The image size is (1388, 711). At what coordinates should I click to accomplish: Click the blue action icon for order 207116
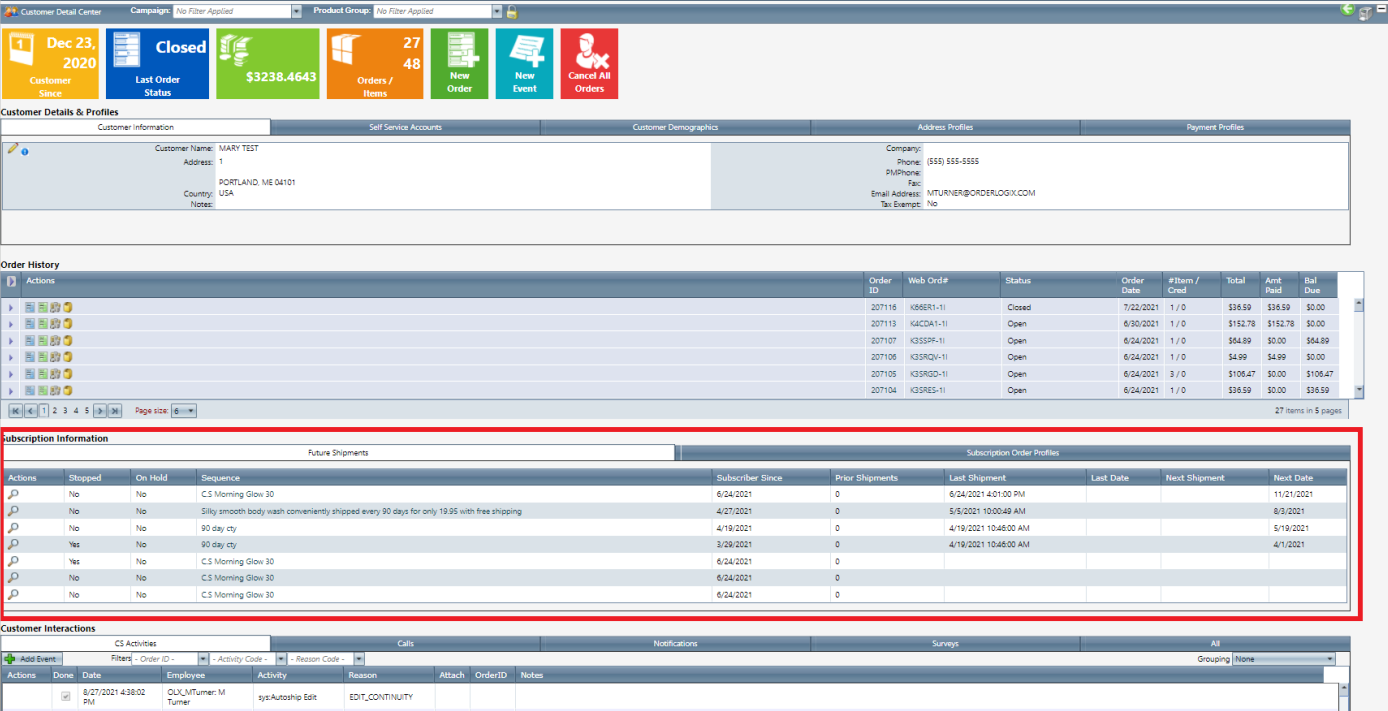pyautogui.click(x=31, y=307)
